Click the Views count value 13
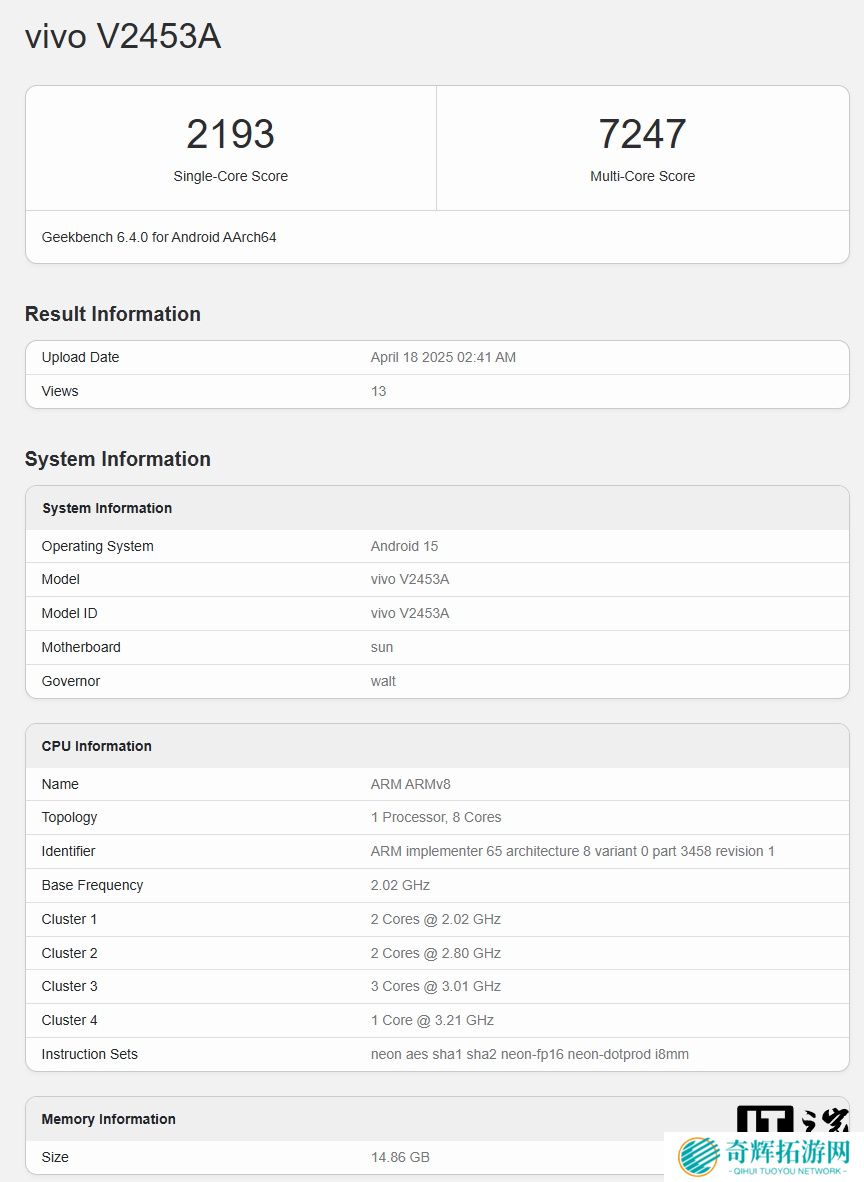The height and width of the screenshot is (1182, 864). 378,391
